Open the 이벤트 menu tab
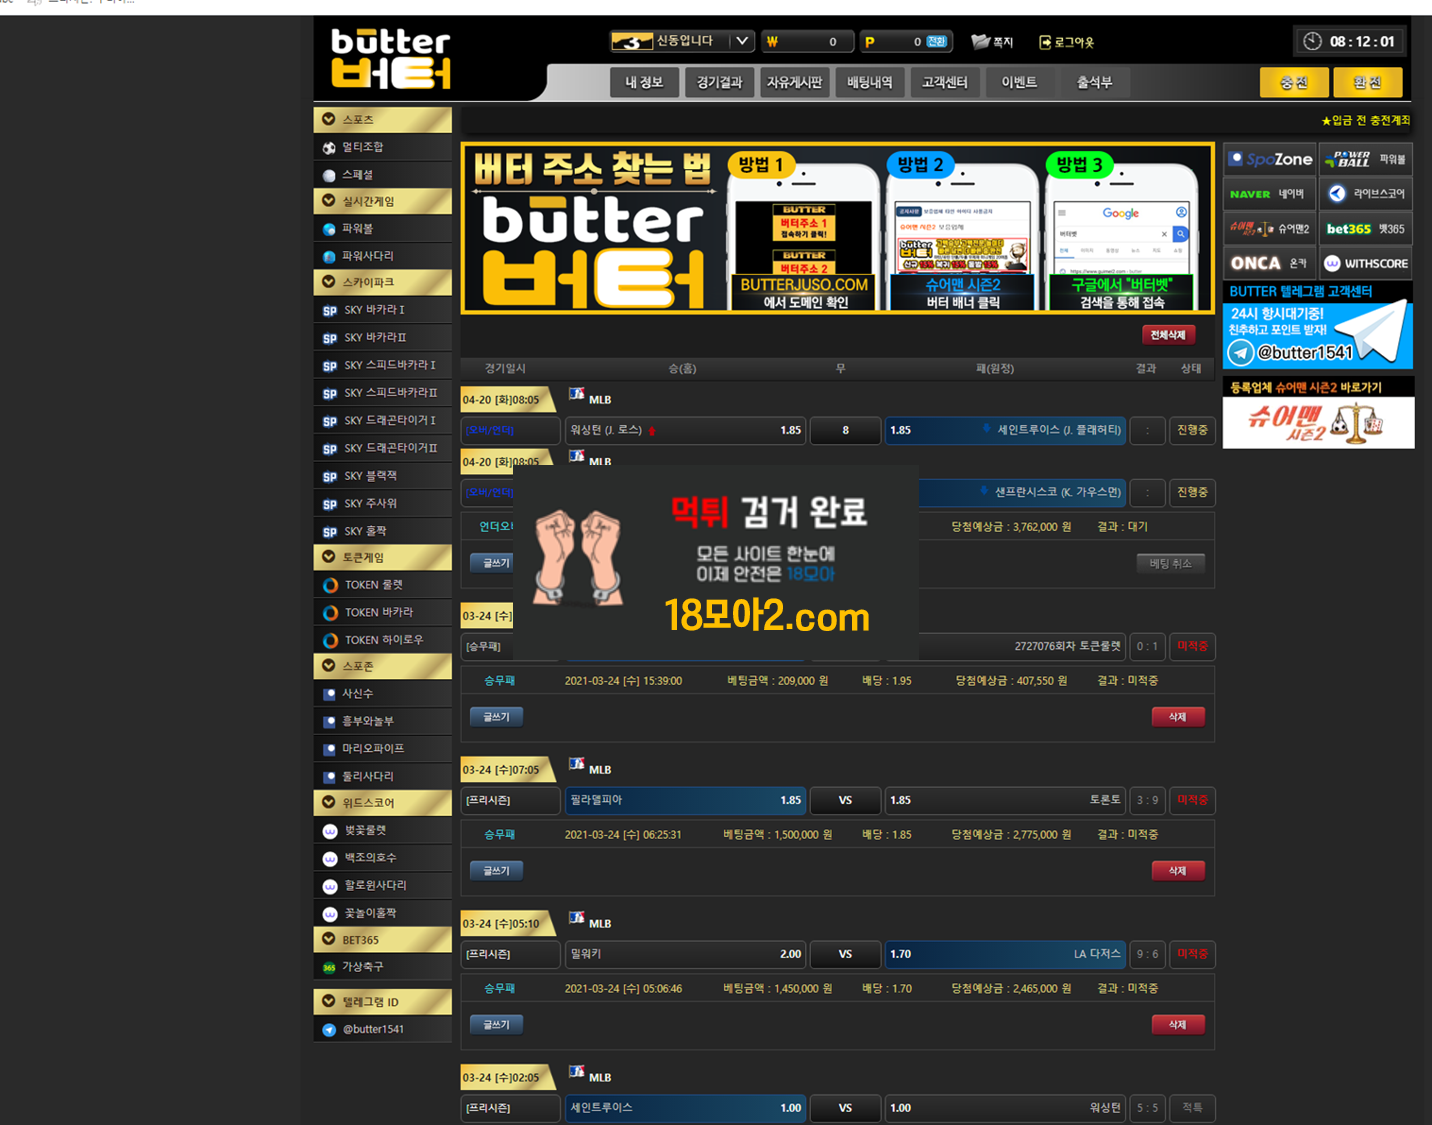This screenshot has height=1125, width=1432. [1019, 82]
